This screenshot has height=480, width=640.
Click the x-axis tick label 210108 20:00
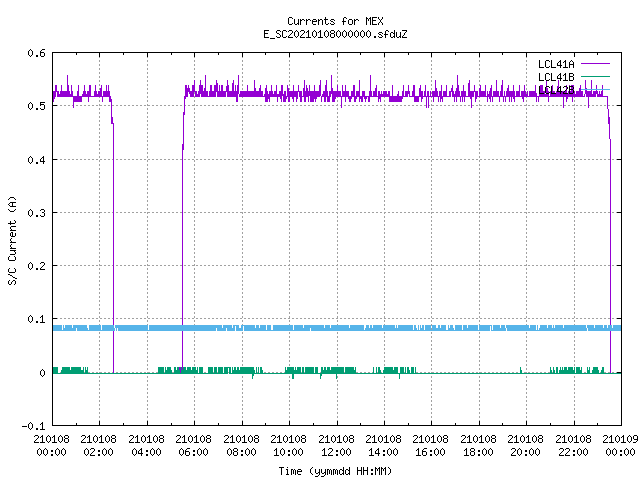coord(525,445)
